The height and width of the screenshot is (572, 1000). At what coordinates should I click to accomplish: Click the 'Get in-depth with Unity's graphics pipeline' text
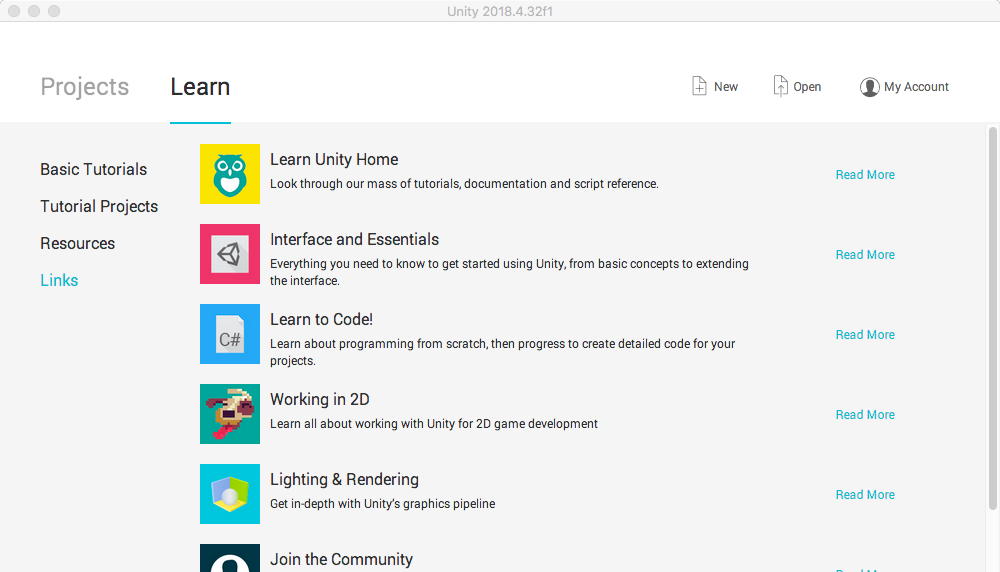[x=383, y=504]
